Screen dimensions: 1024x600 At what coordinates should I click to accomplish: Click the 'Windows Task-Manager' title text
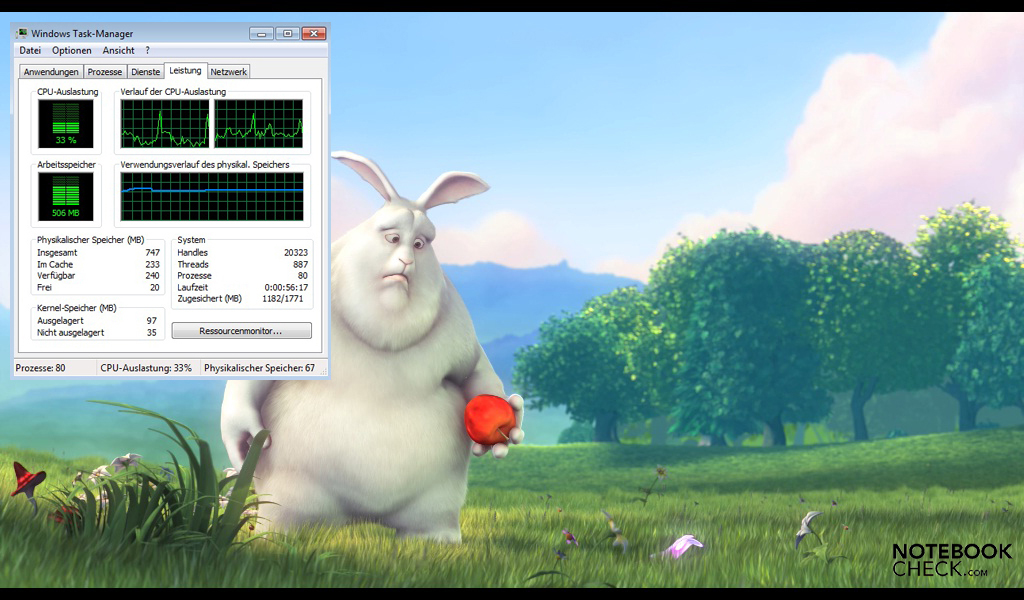[82, 33]
